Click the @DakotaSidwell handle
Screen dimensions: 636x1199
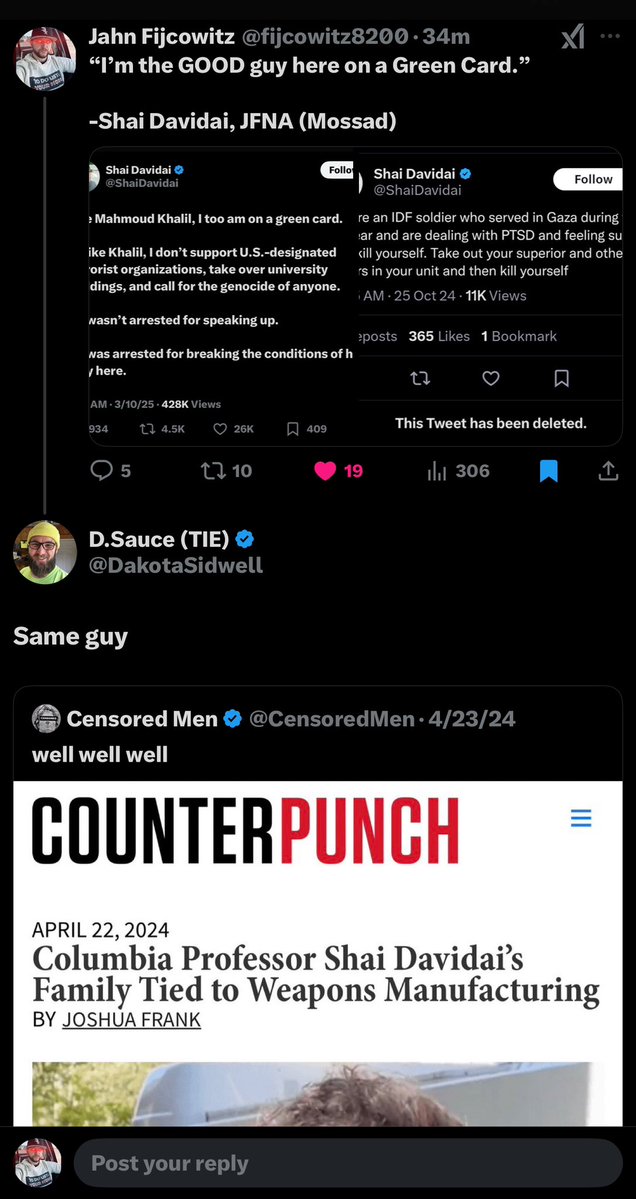[x=176, y=565]
